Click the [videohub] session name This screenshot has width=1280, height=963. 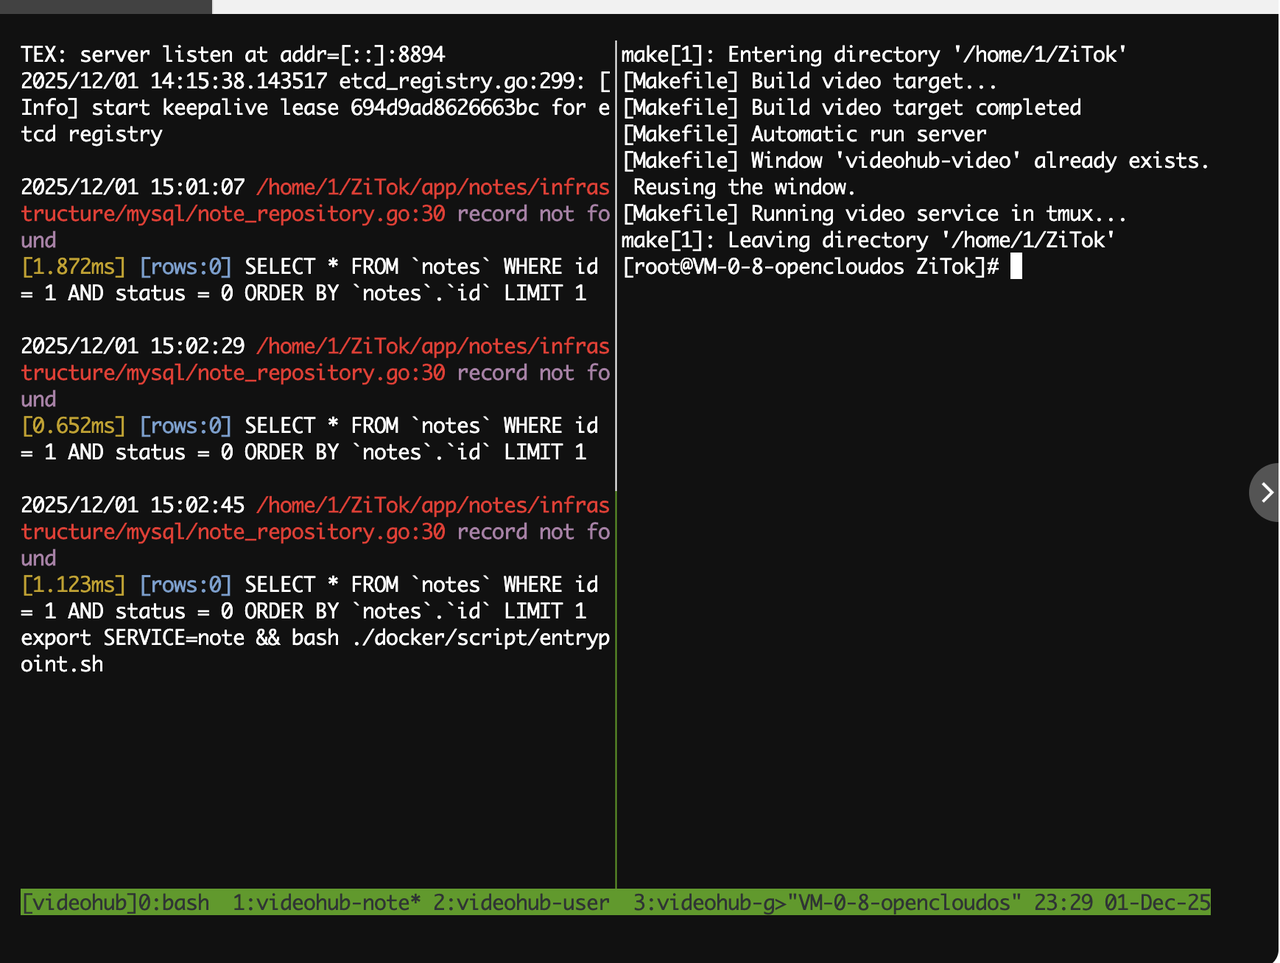coord(79,903)
